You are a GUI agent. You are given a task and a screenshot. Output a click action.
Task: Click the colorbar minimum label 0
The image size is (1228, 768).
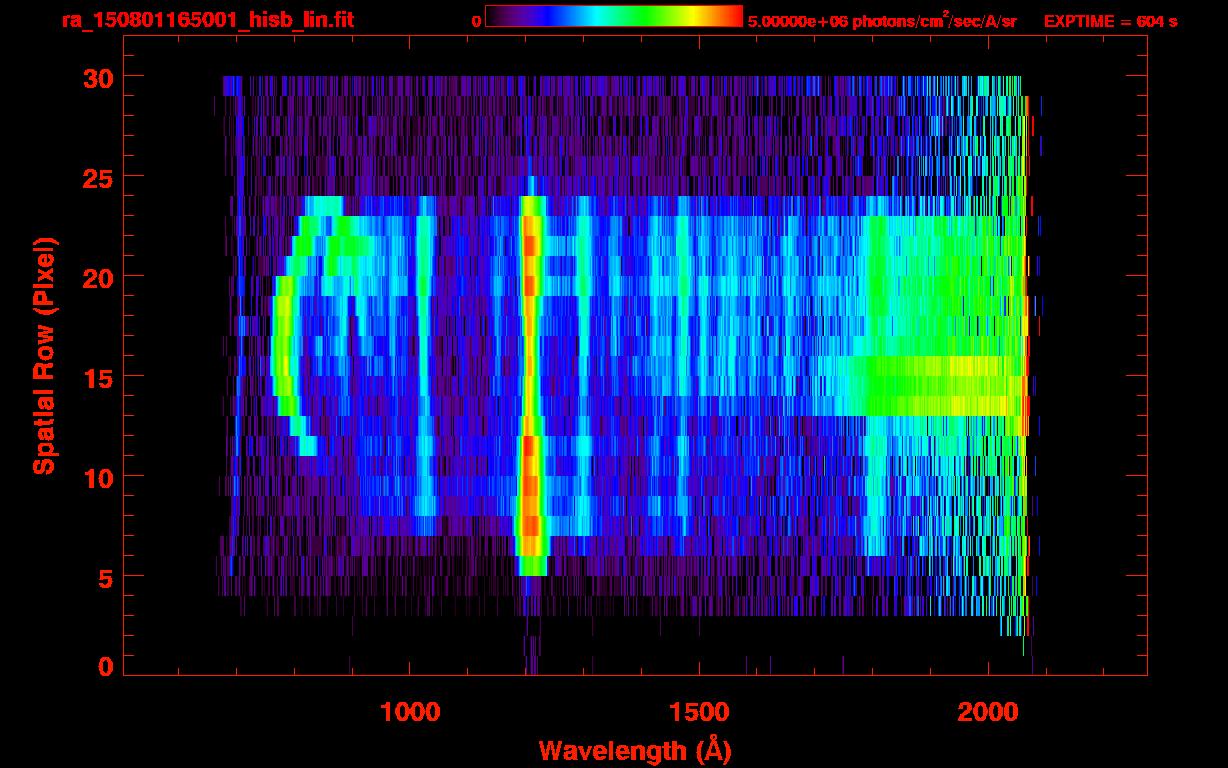476,21
